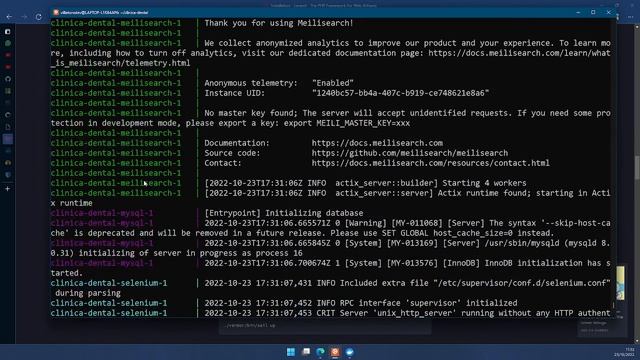This screenshot has height=360, width=640.
Task: Open the github.com/meilisearch/meilisearch link
Action: click(410, 153)
